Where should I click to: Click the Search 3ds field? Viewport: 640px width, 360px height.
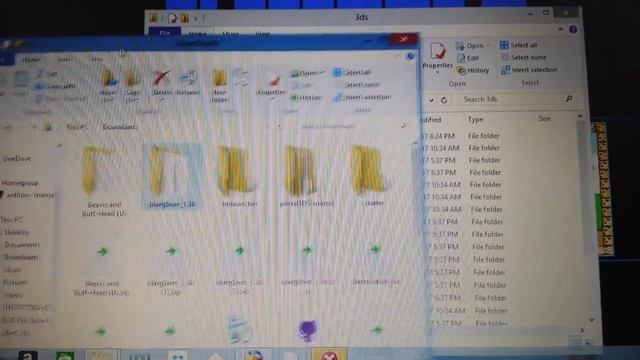(511, 99)
